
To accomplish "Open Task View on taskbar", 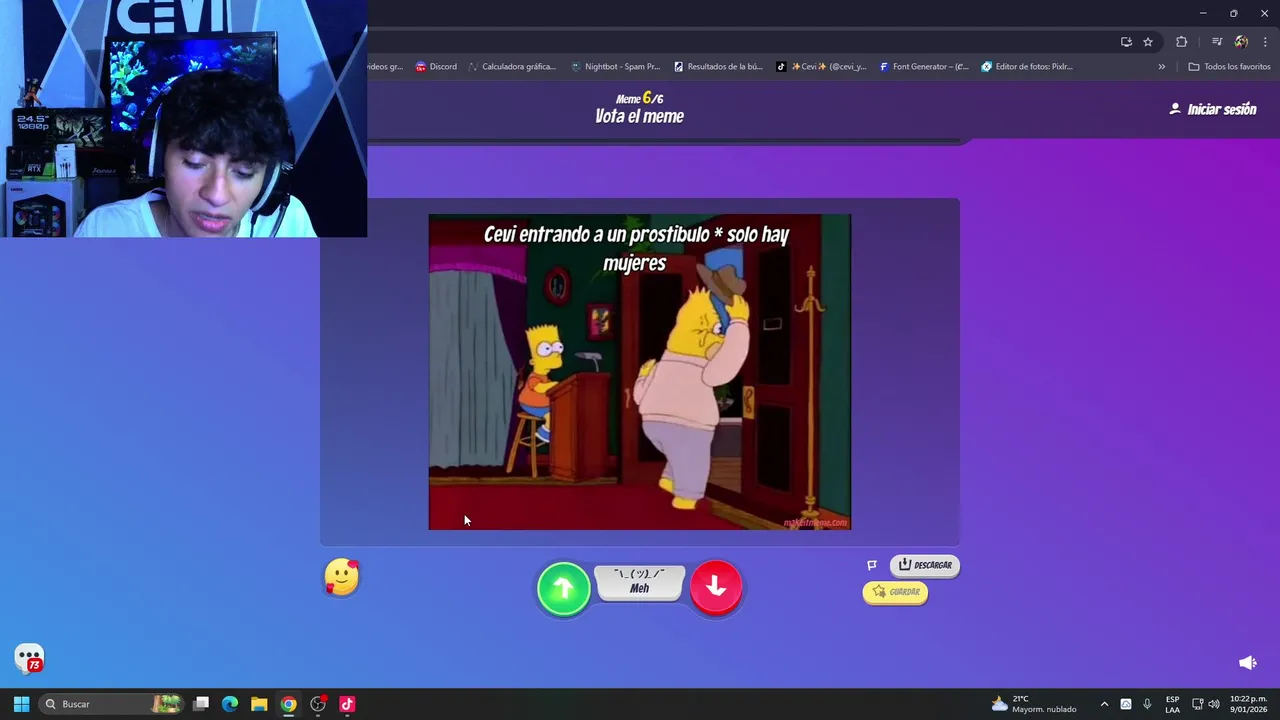I will [201, 704].
